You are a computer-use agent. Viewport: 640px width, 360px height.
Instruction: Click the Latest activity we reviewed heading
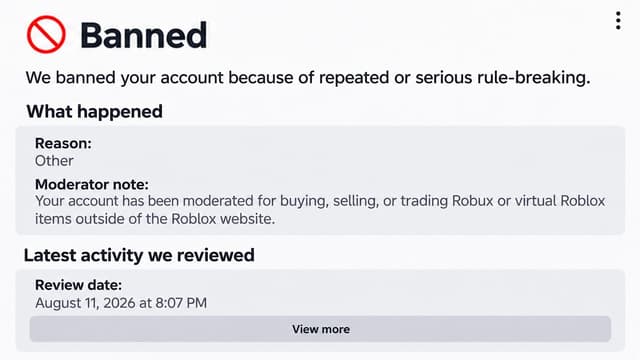tap(139, 255)
